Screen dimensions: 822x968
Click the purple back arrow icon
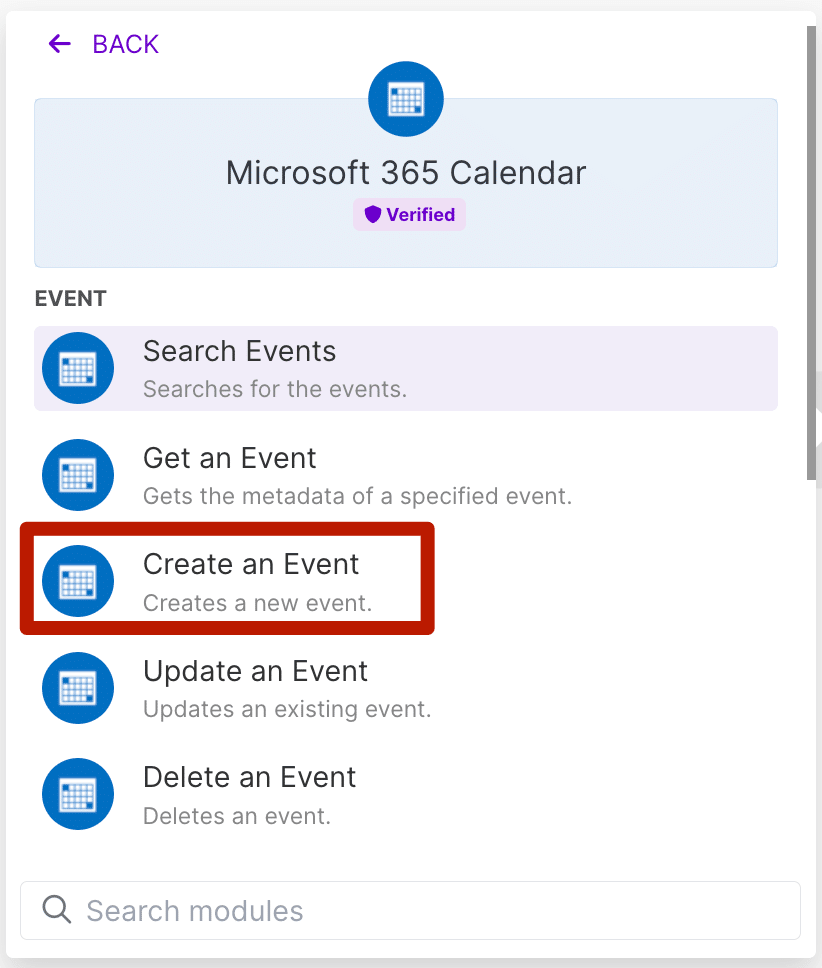(x=59, y=44)
